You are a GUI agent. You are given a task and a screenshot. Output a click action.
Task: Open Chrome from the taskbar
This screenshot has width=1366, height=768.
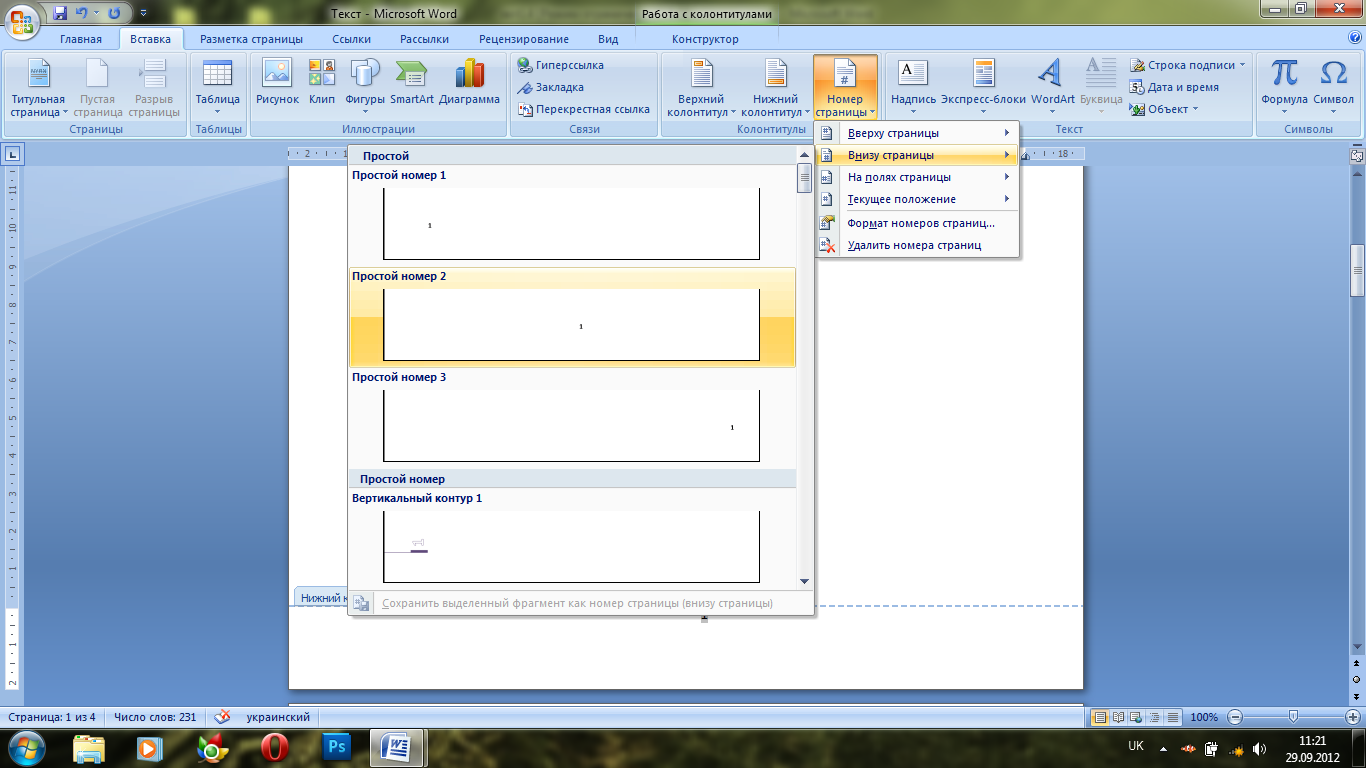212,747
